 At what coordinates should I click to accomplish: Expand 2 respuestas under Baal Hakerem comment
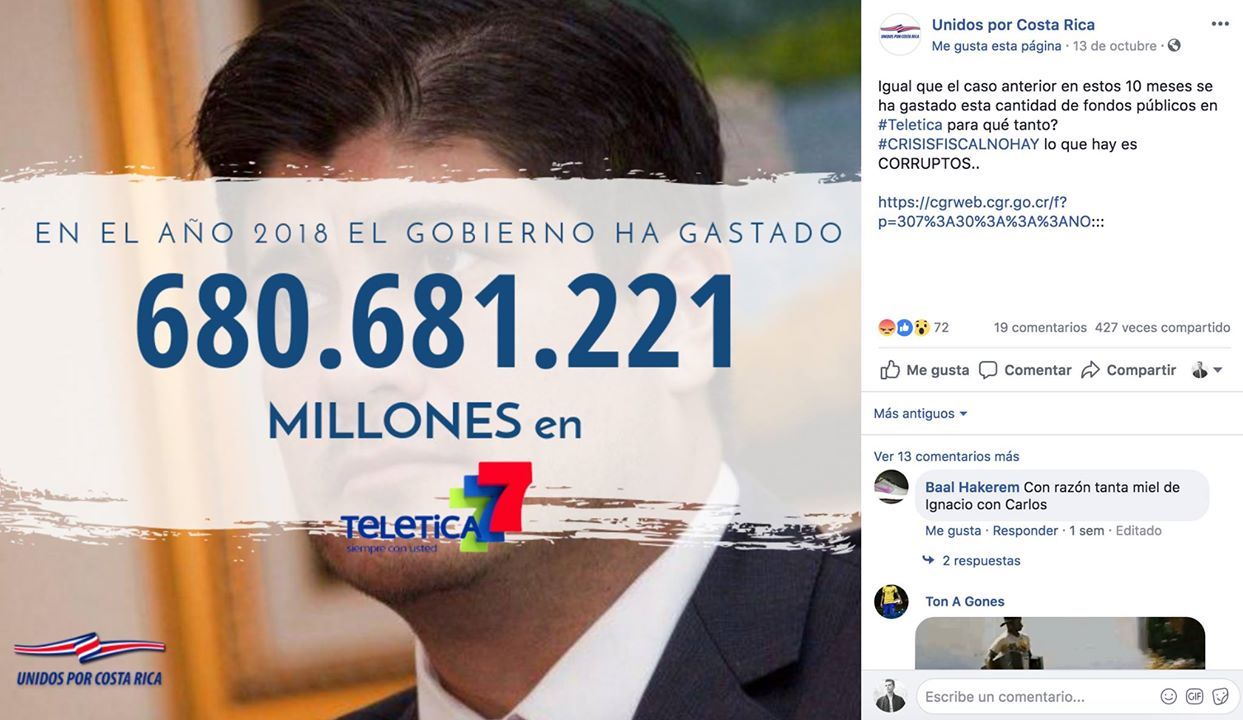[x=972, y=560]
